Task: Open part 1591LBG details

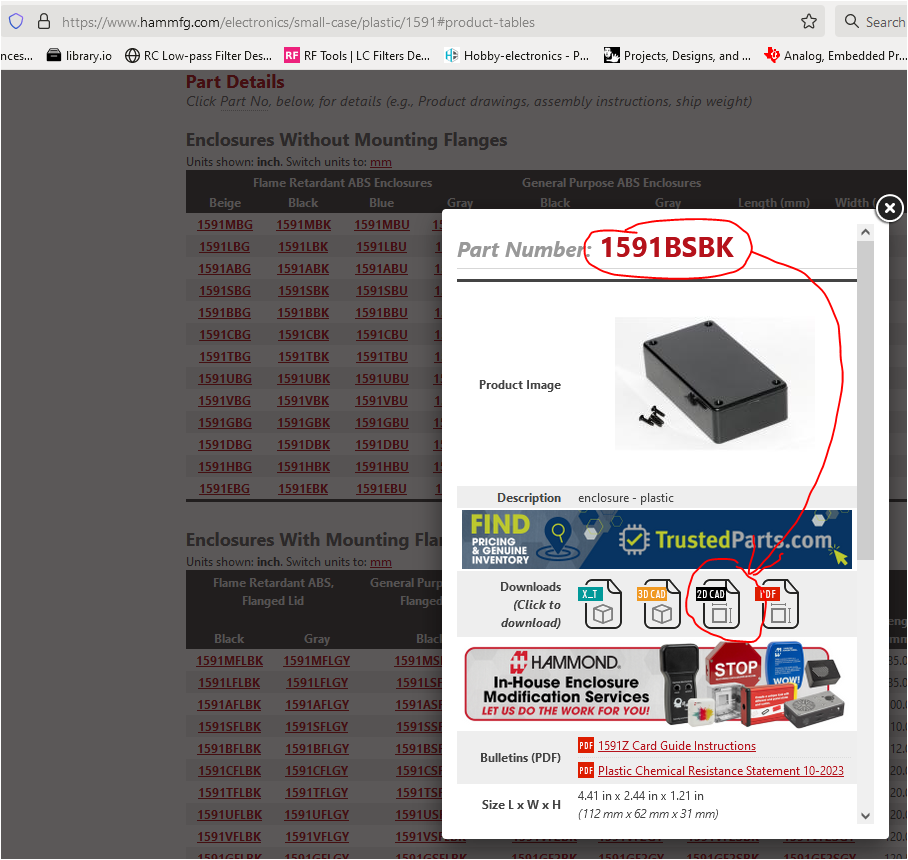Action: click(x=225, y=247)
